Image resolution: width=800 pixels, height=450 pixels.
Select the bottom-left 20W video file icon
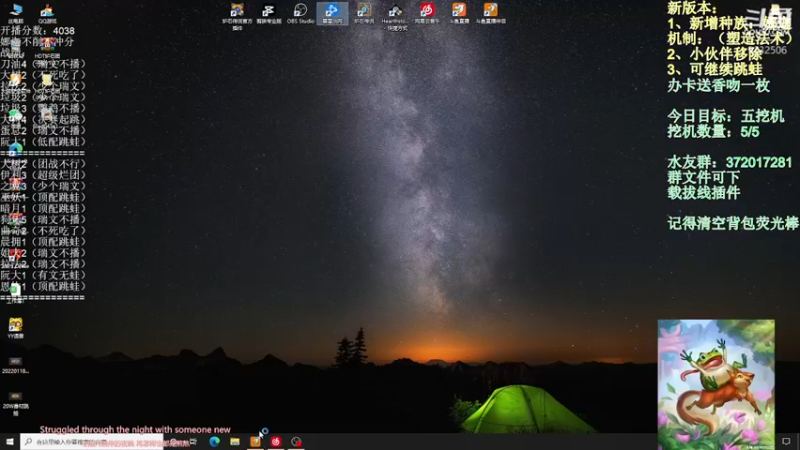(x=15, y=404)
